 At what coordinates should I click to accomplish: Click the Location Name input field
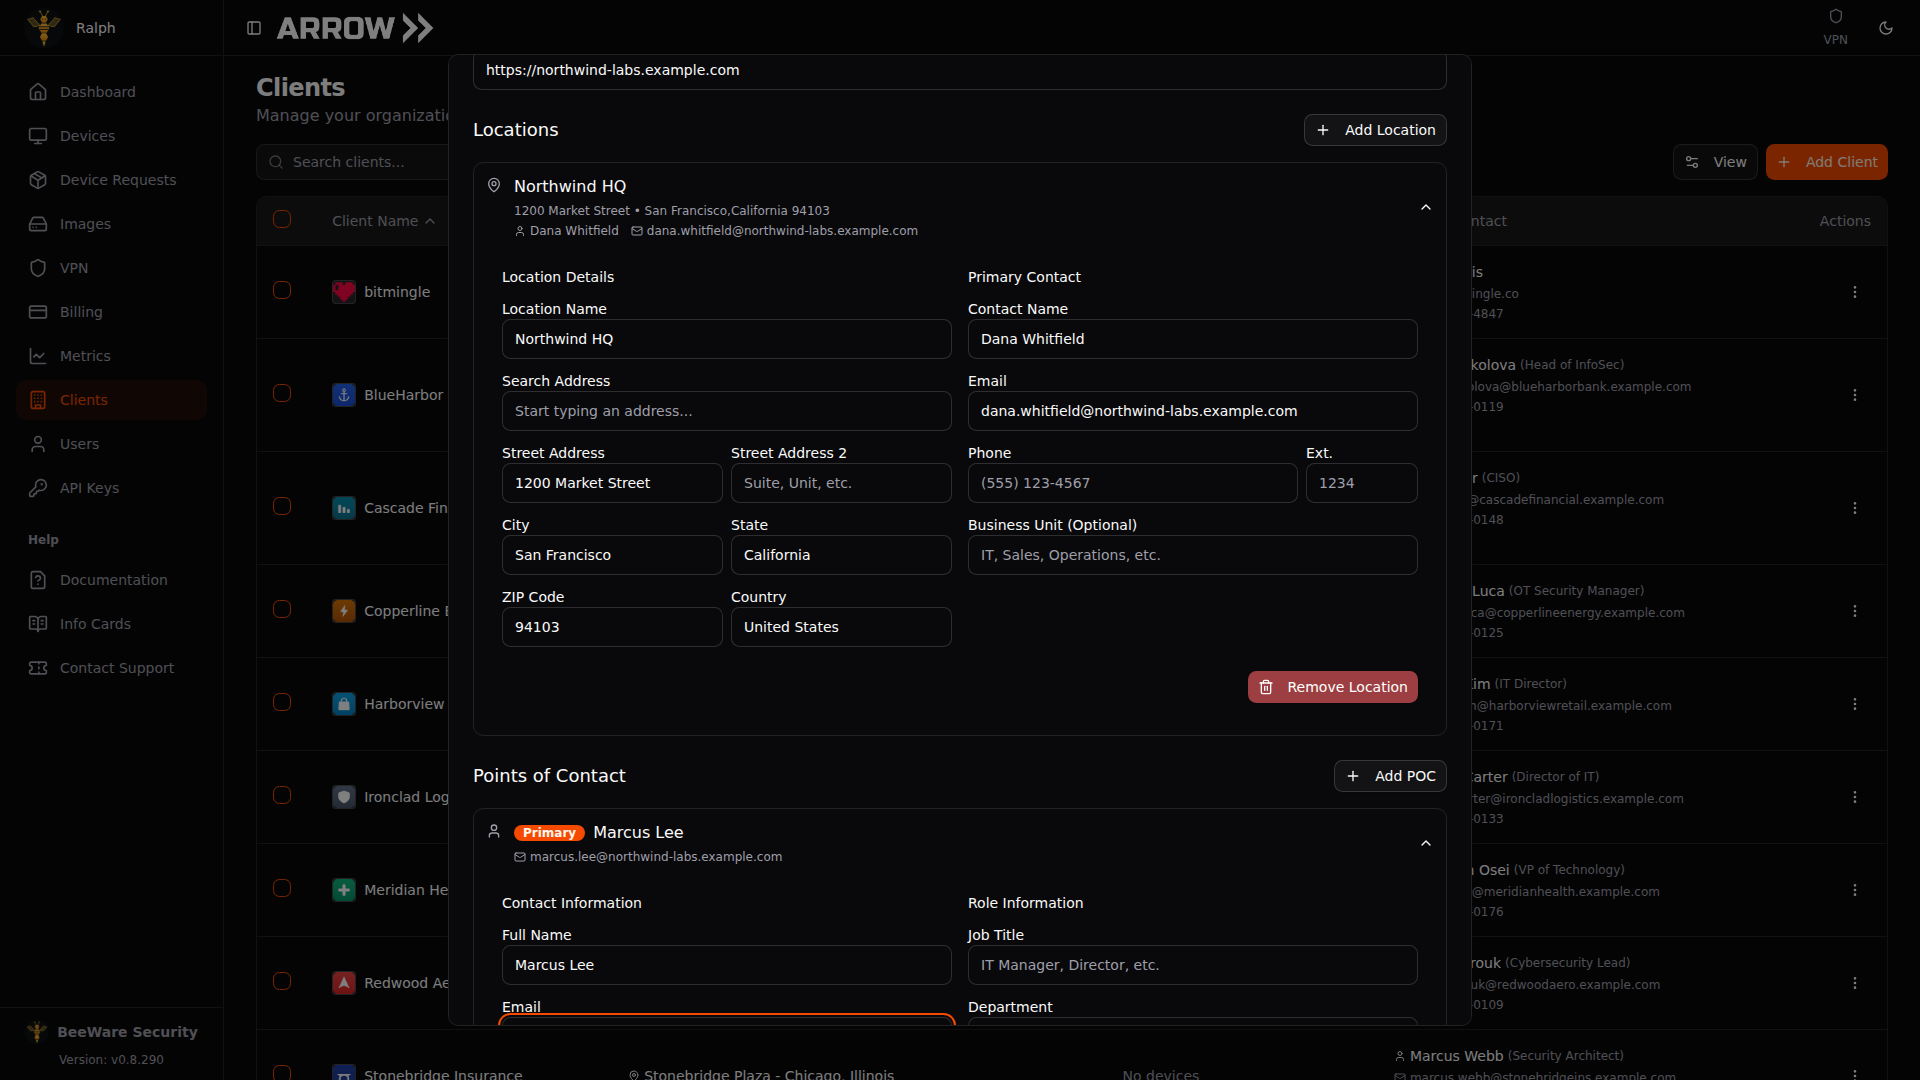pyautogui.click(x=726, y=339)
